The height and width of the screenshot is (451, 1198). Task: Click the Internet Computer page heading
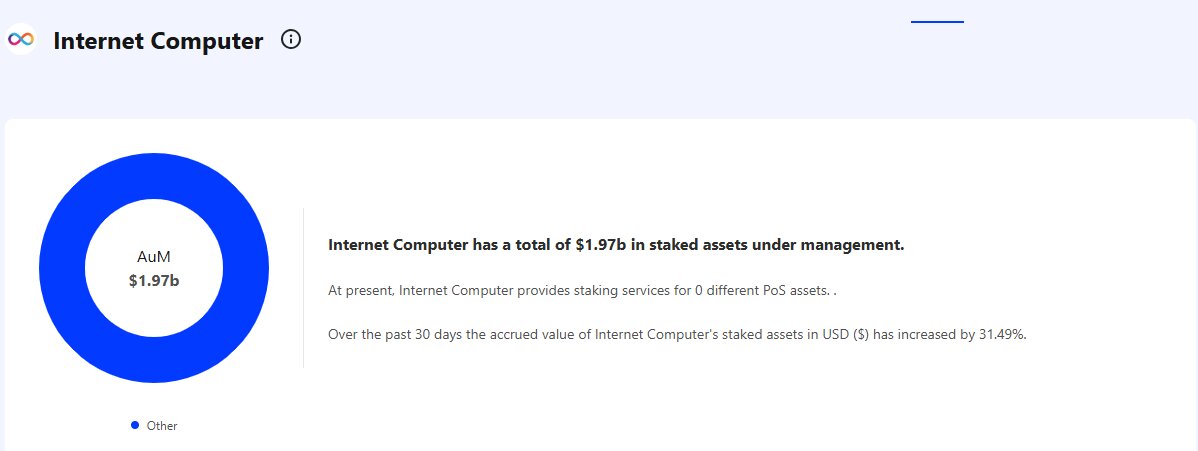click(x=158, y=41)
